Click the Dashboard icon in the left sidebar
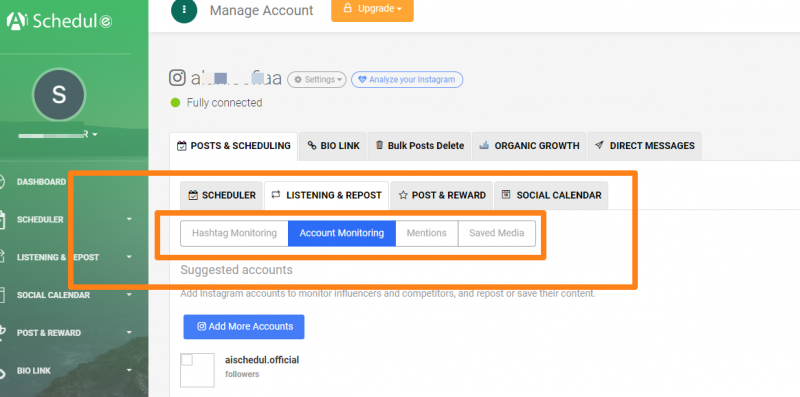 coord(2,182)
